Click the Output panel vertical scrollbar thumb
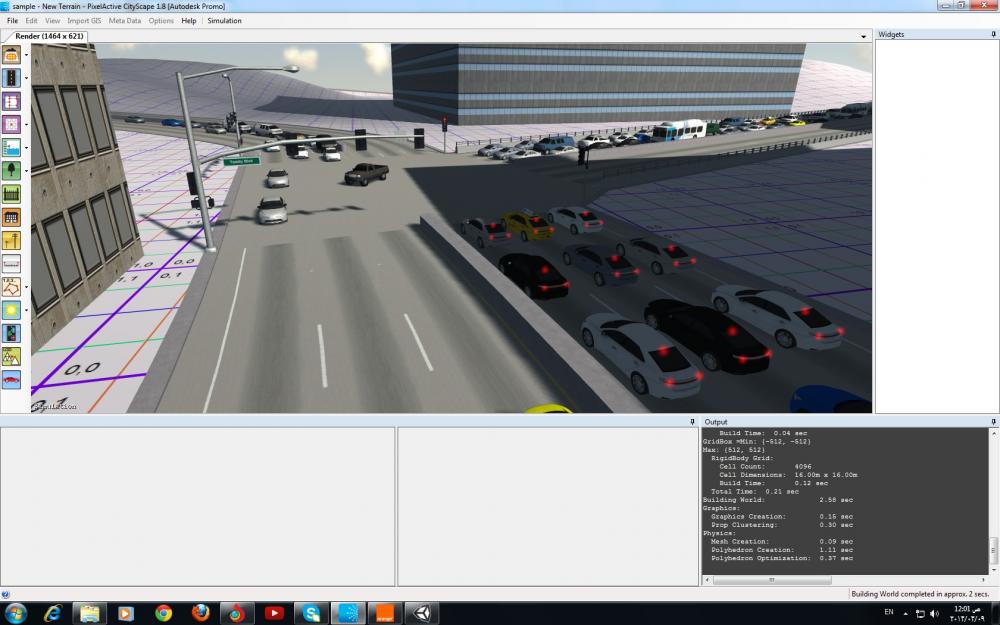 click(993, 548)
